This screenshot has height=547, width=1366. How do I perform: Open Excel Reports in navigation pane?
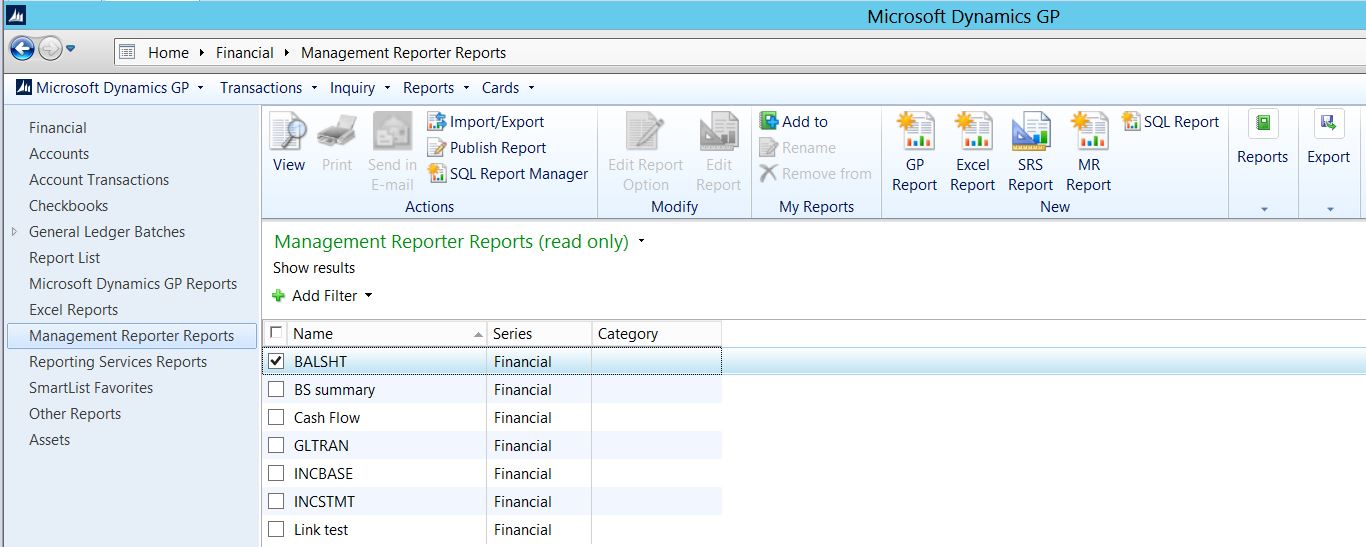click(73, 309)
